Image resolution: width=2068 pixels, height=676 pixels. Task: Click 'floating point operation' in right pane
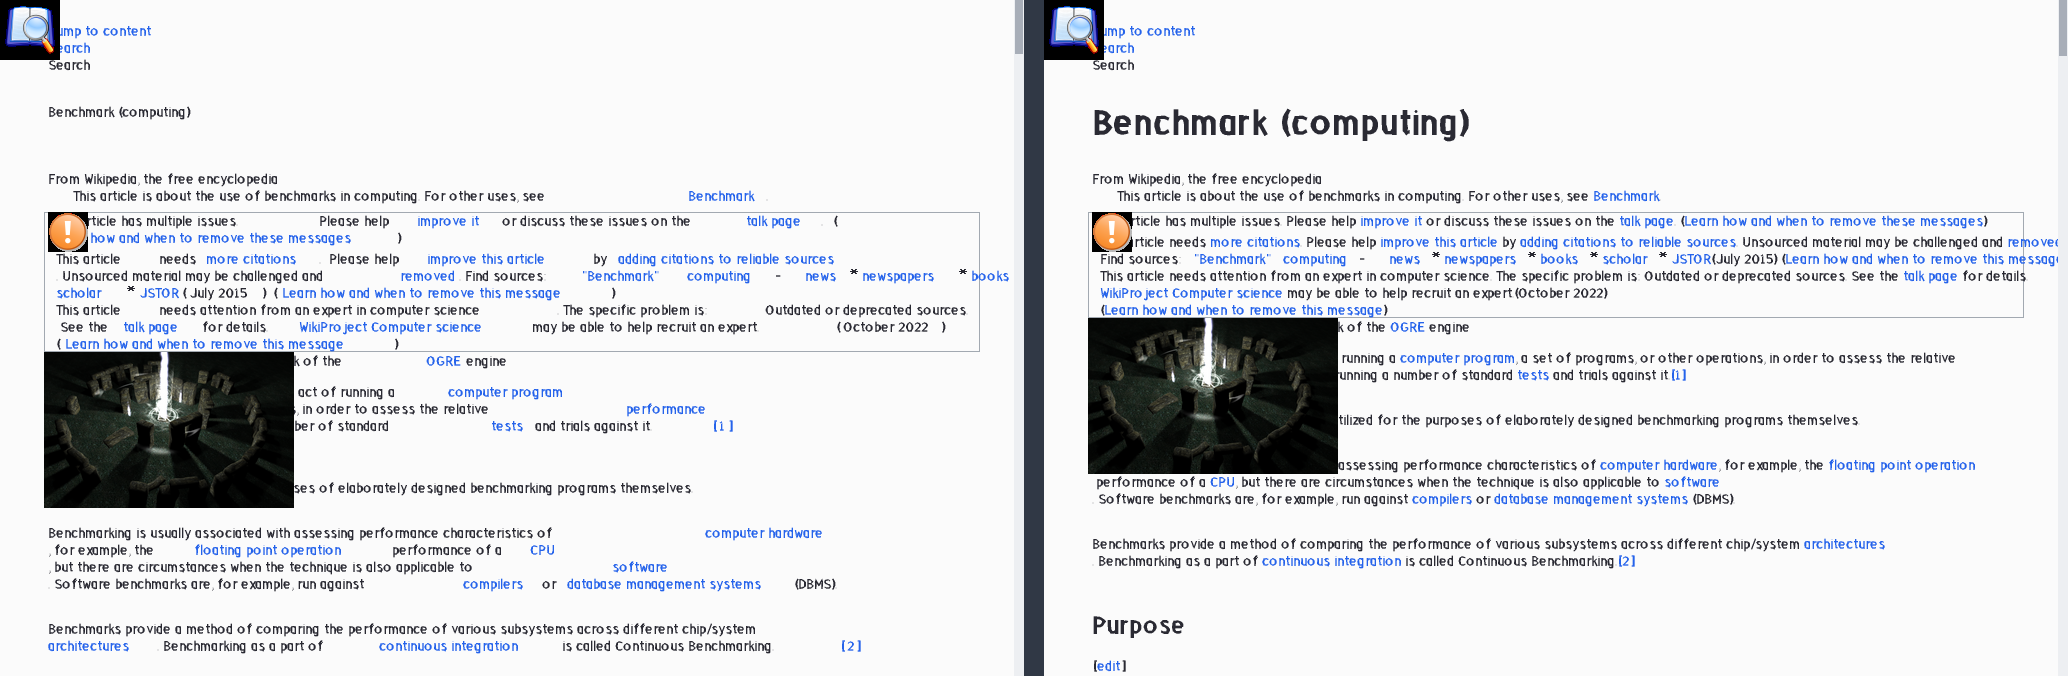(1902, 465)
